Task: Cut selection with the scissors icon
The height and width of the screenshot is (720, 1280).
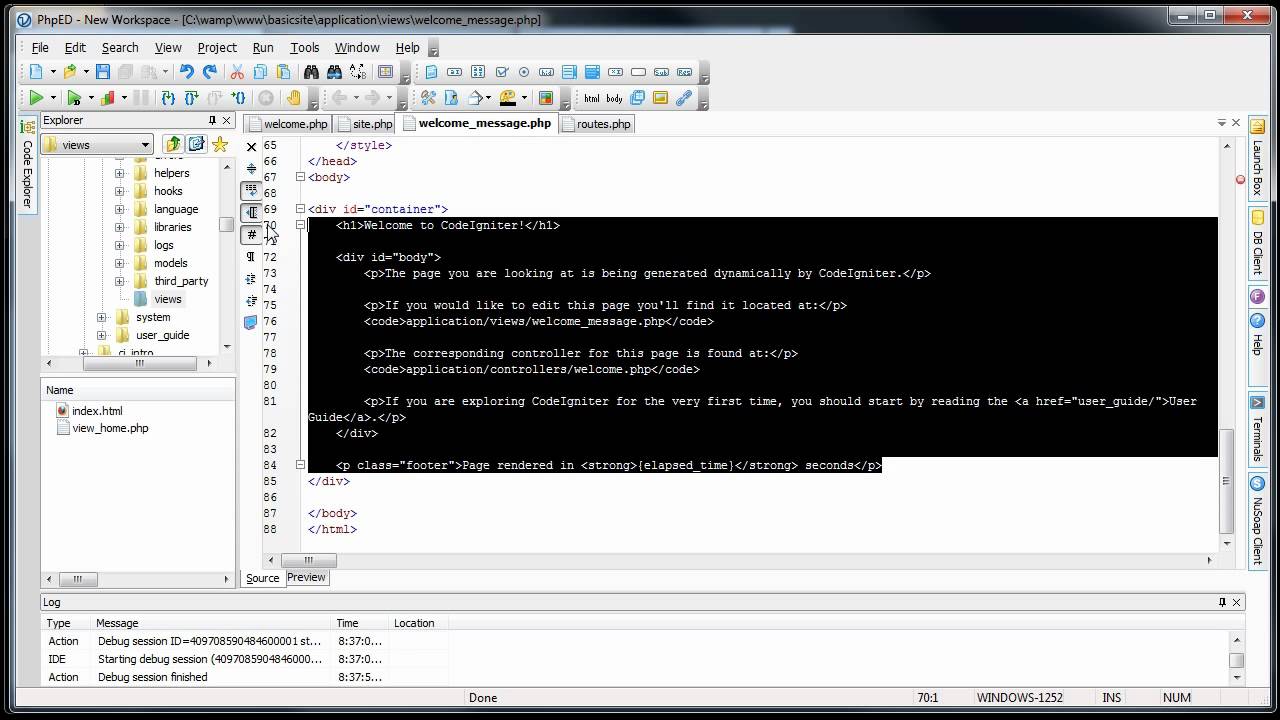Action: pos(237,72)
